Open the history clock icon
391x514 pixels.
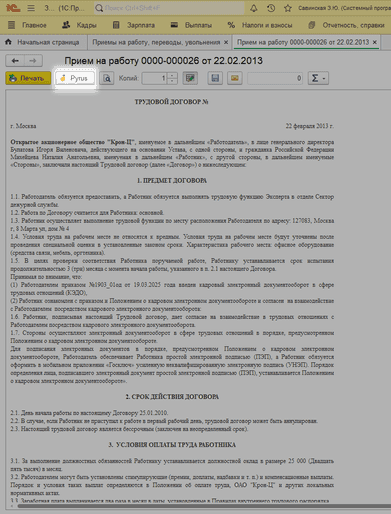point(271,8)
